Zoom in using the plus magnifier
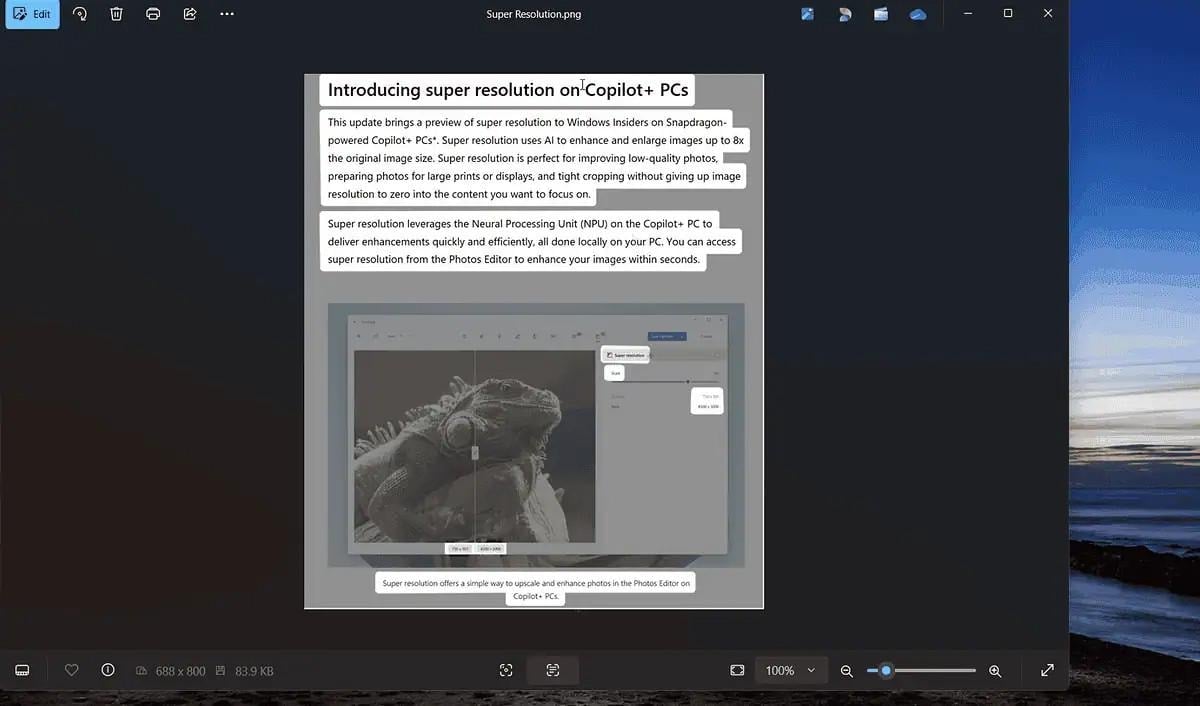 coord(995,670)
